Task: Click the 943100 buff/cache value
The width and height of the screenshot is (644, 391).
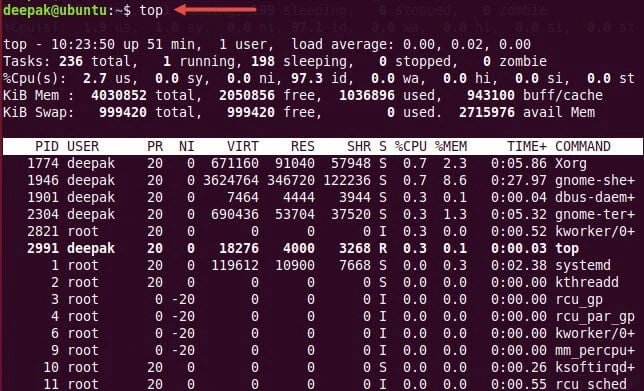Action: [491, 96]
